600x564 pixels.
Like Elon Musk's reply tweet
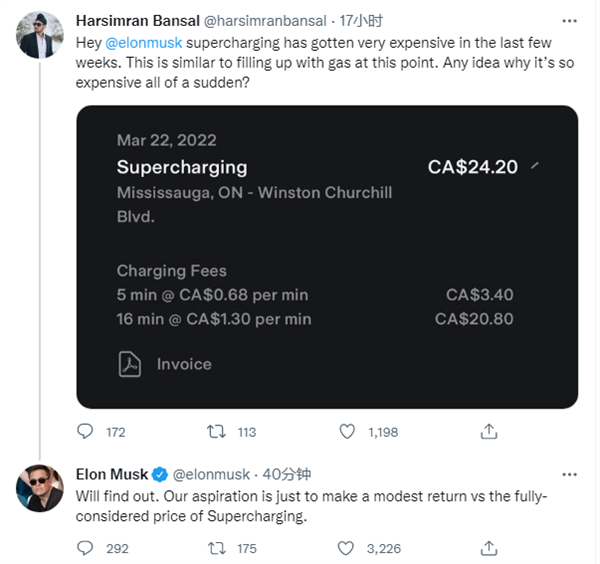pyautogui.click(x=347, y=547)
